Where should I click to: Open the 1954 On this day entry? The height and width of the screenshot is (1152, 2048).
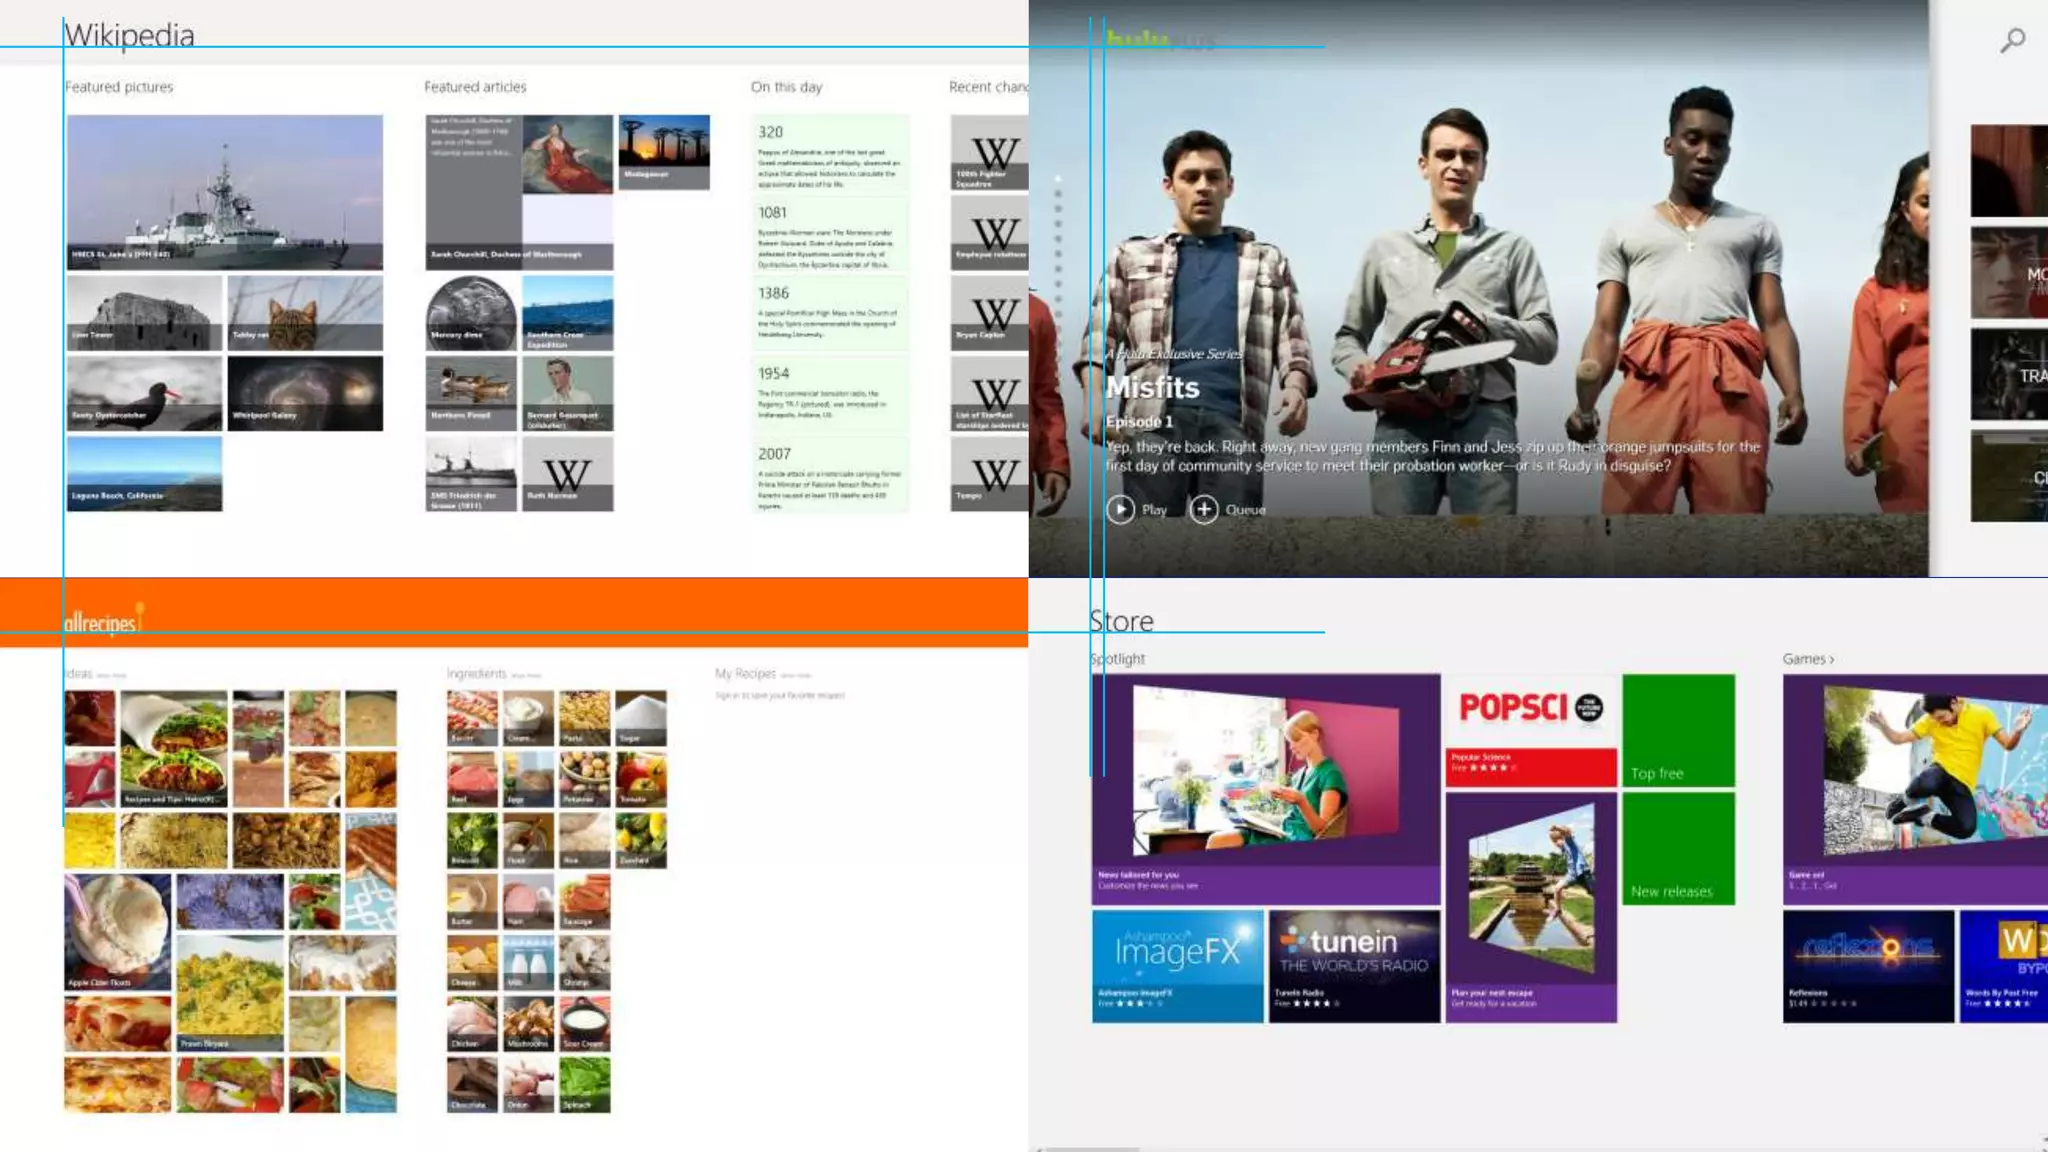pyautogui.click(x=830, y=393)
